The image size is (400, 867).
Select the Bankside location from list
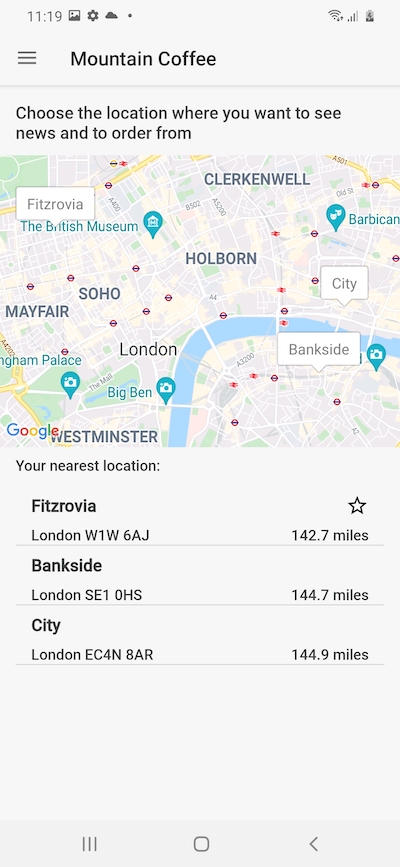tap(200, 580)
